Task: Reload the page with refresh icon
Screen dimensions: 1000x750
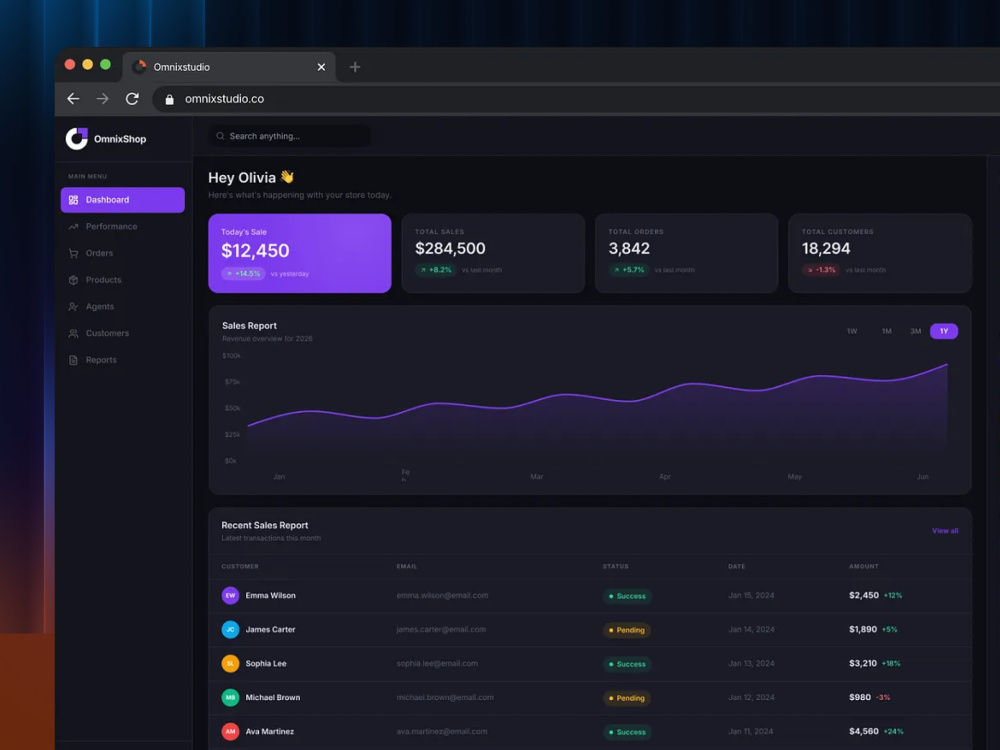Action: [x=132, y=99]
